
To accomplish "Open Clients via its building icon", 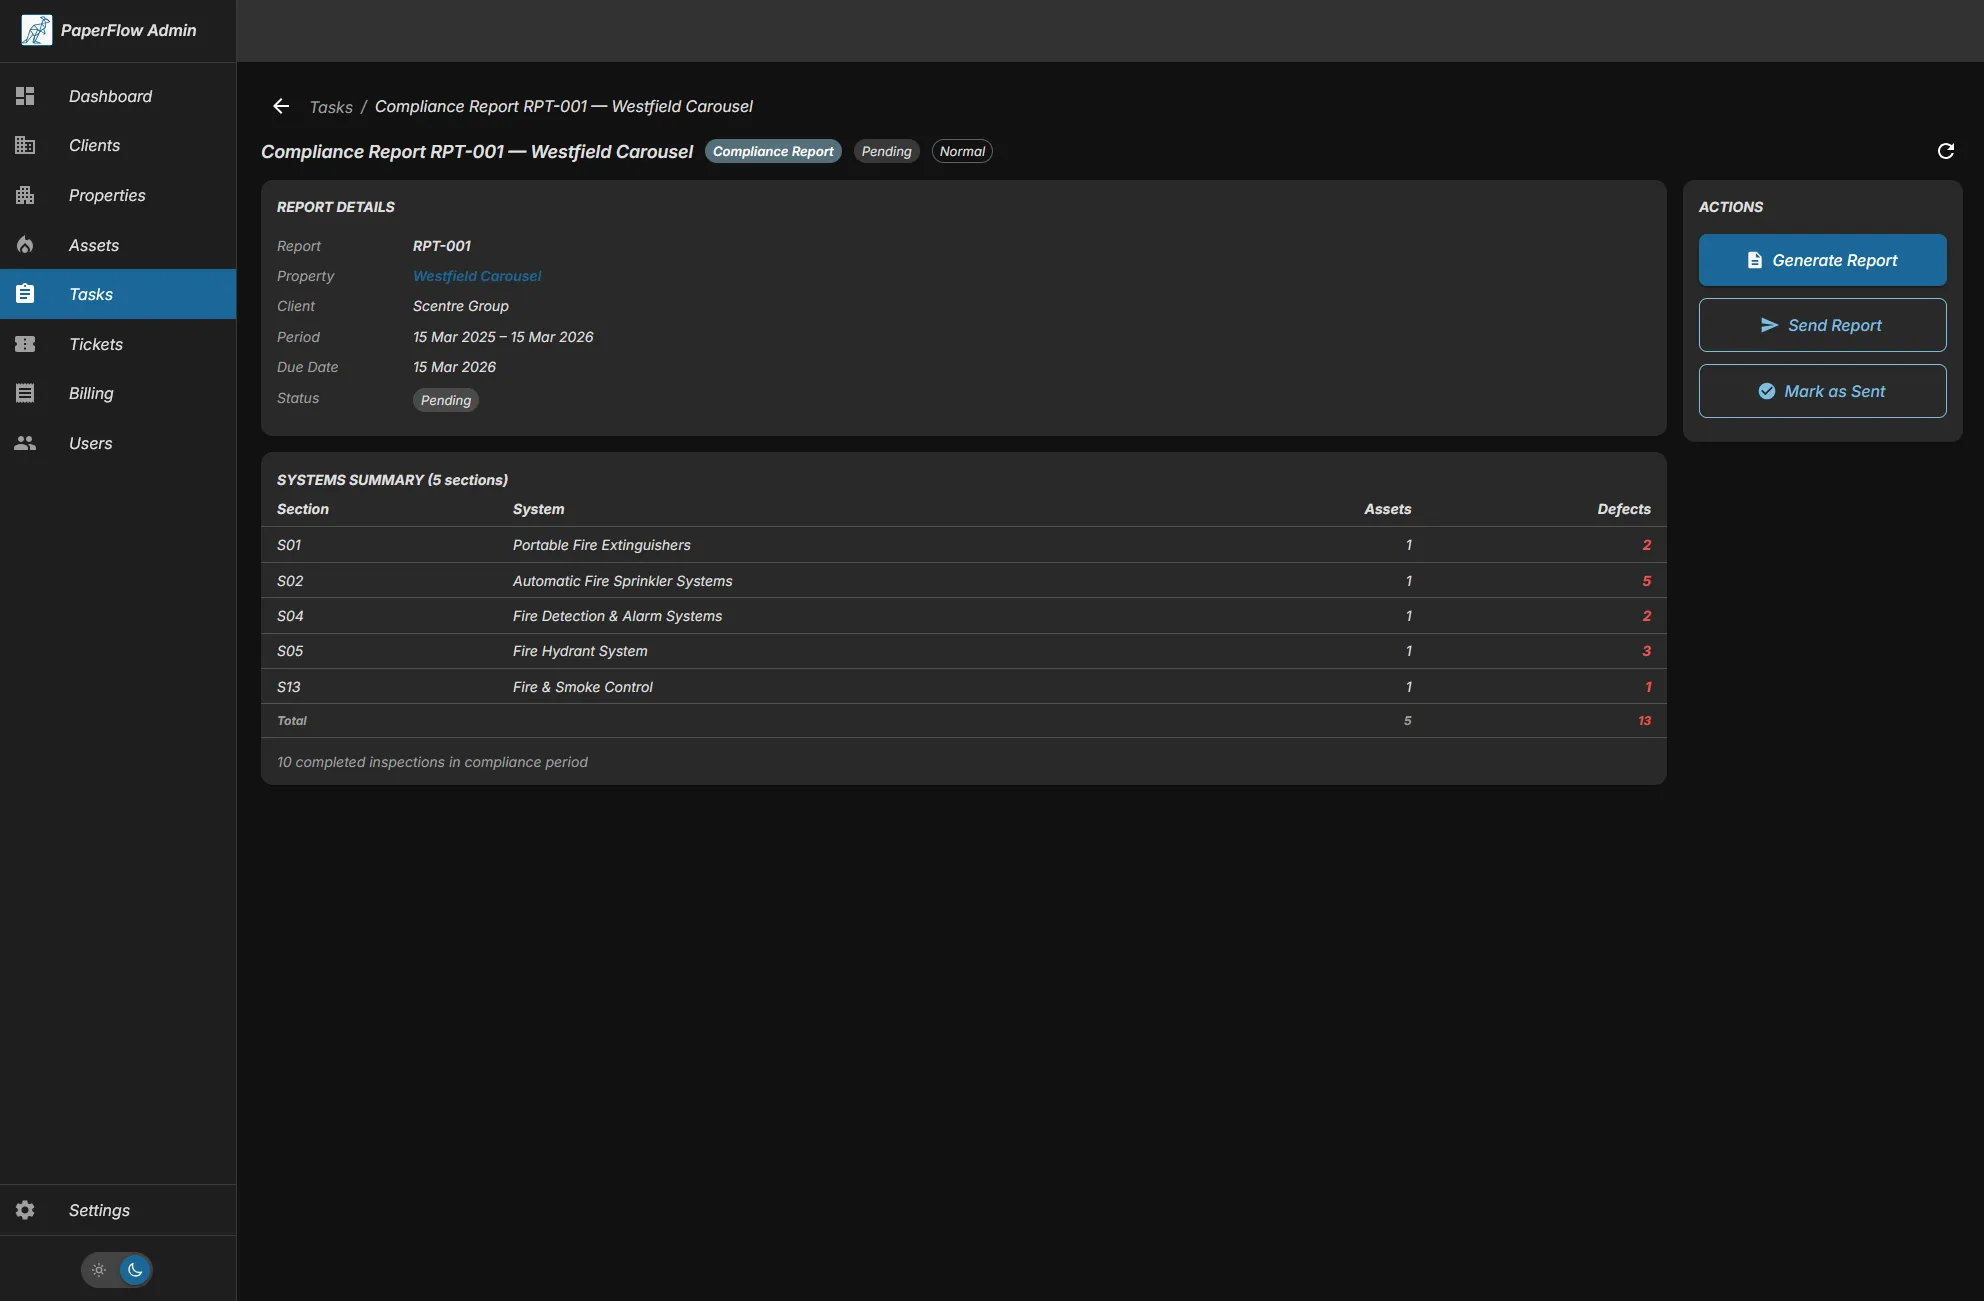I will [x=25, y=145].
